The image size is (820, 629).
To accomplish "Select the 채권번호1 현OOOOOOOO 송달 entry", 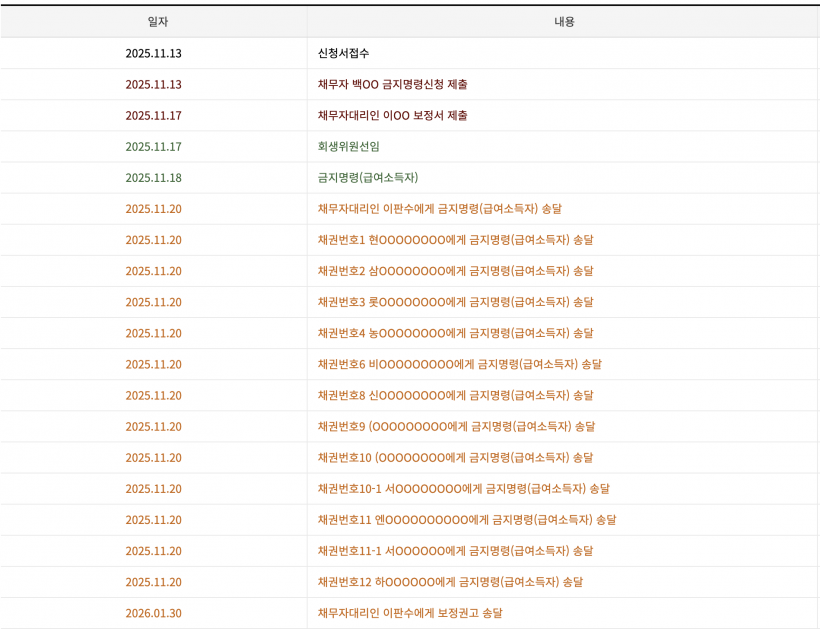I will [x=455, y=240].
